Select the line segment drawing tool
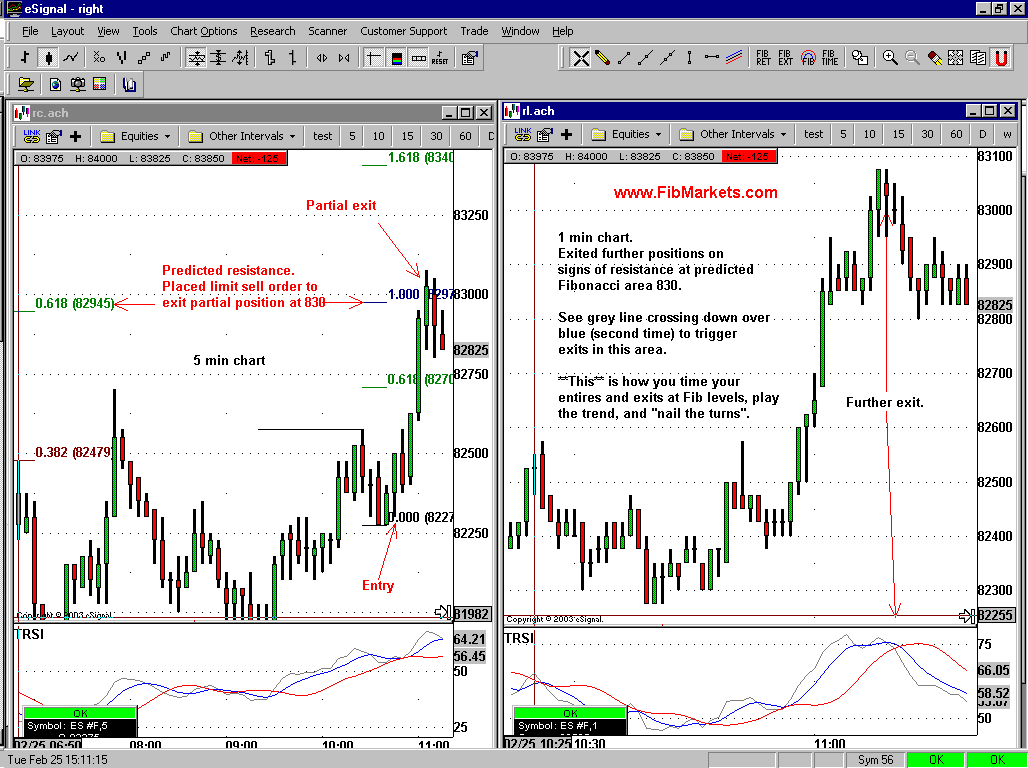This screenshot has width=1028, height=768. (x=624, y=58)
